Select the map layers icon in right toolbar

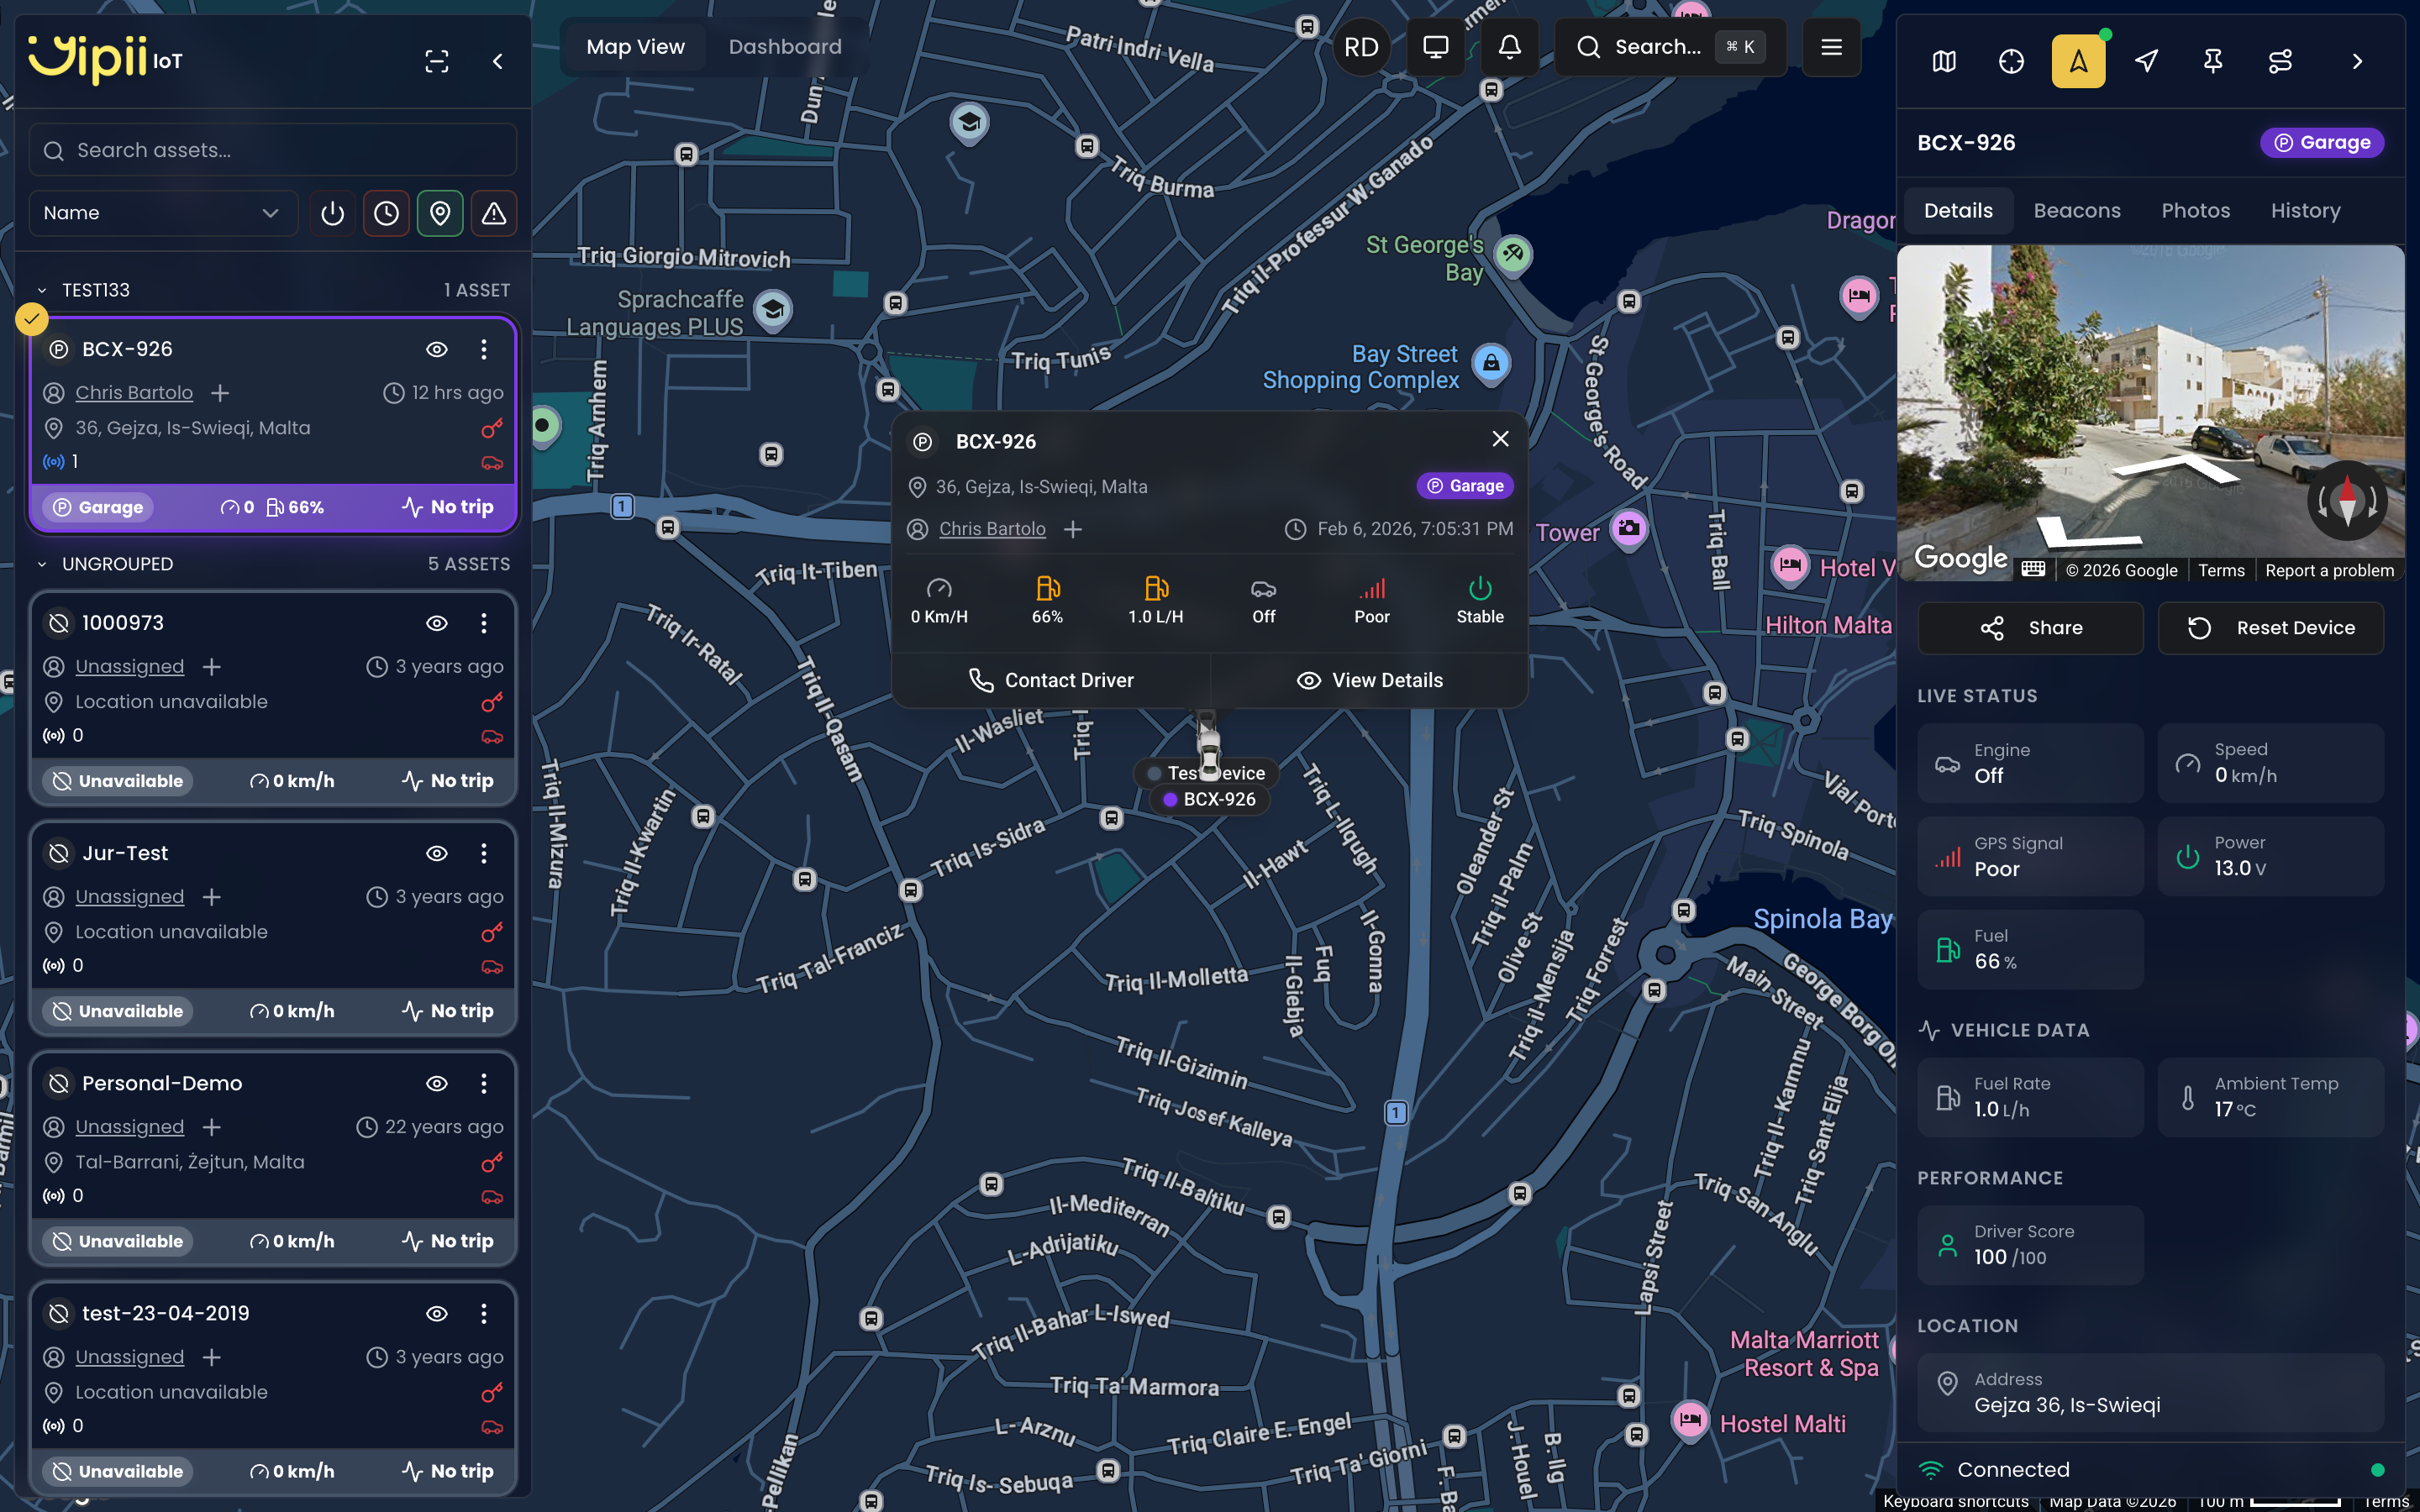[1944, 61]
